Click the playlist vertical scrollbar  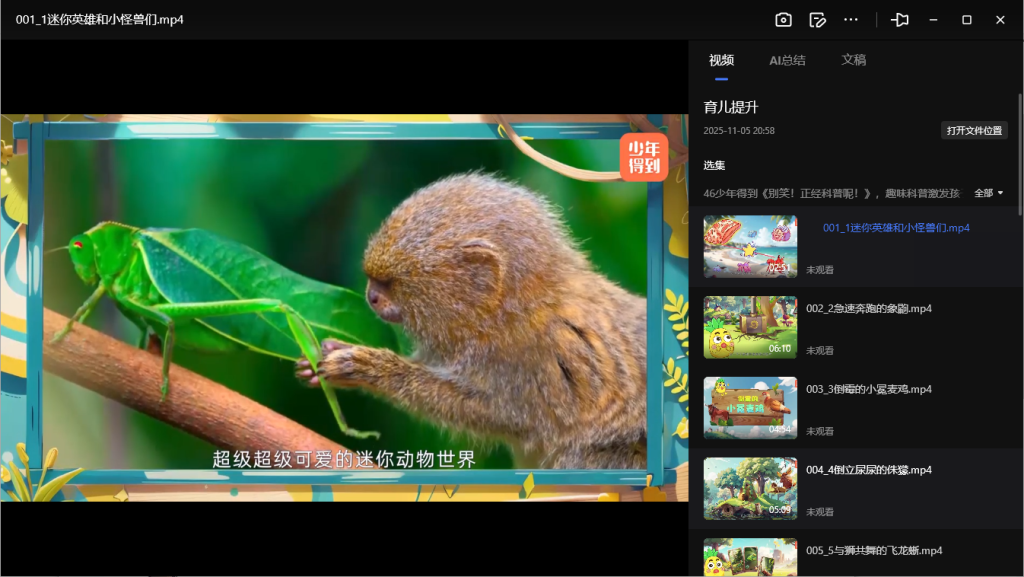point(1019,150)
